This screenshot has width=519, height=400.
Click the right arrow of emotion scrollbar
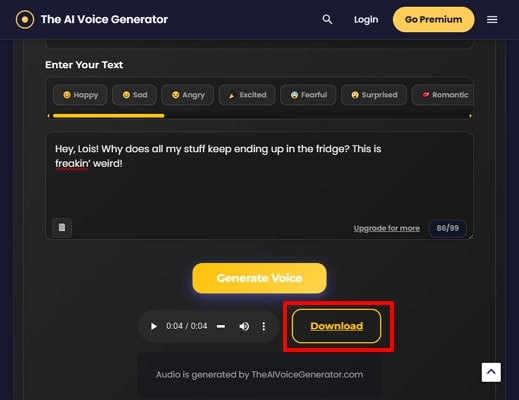click(470, 116)
